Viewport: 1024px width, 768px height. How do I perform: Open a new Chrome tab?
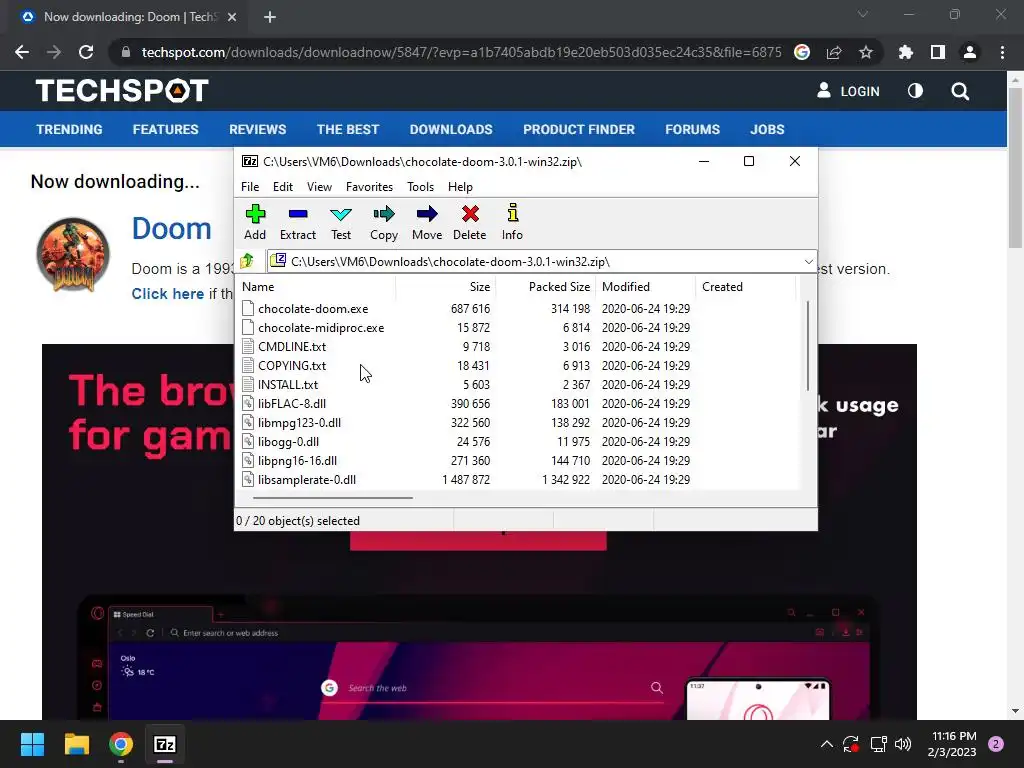[270, 17]
